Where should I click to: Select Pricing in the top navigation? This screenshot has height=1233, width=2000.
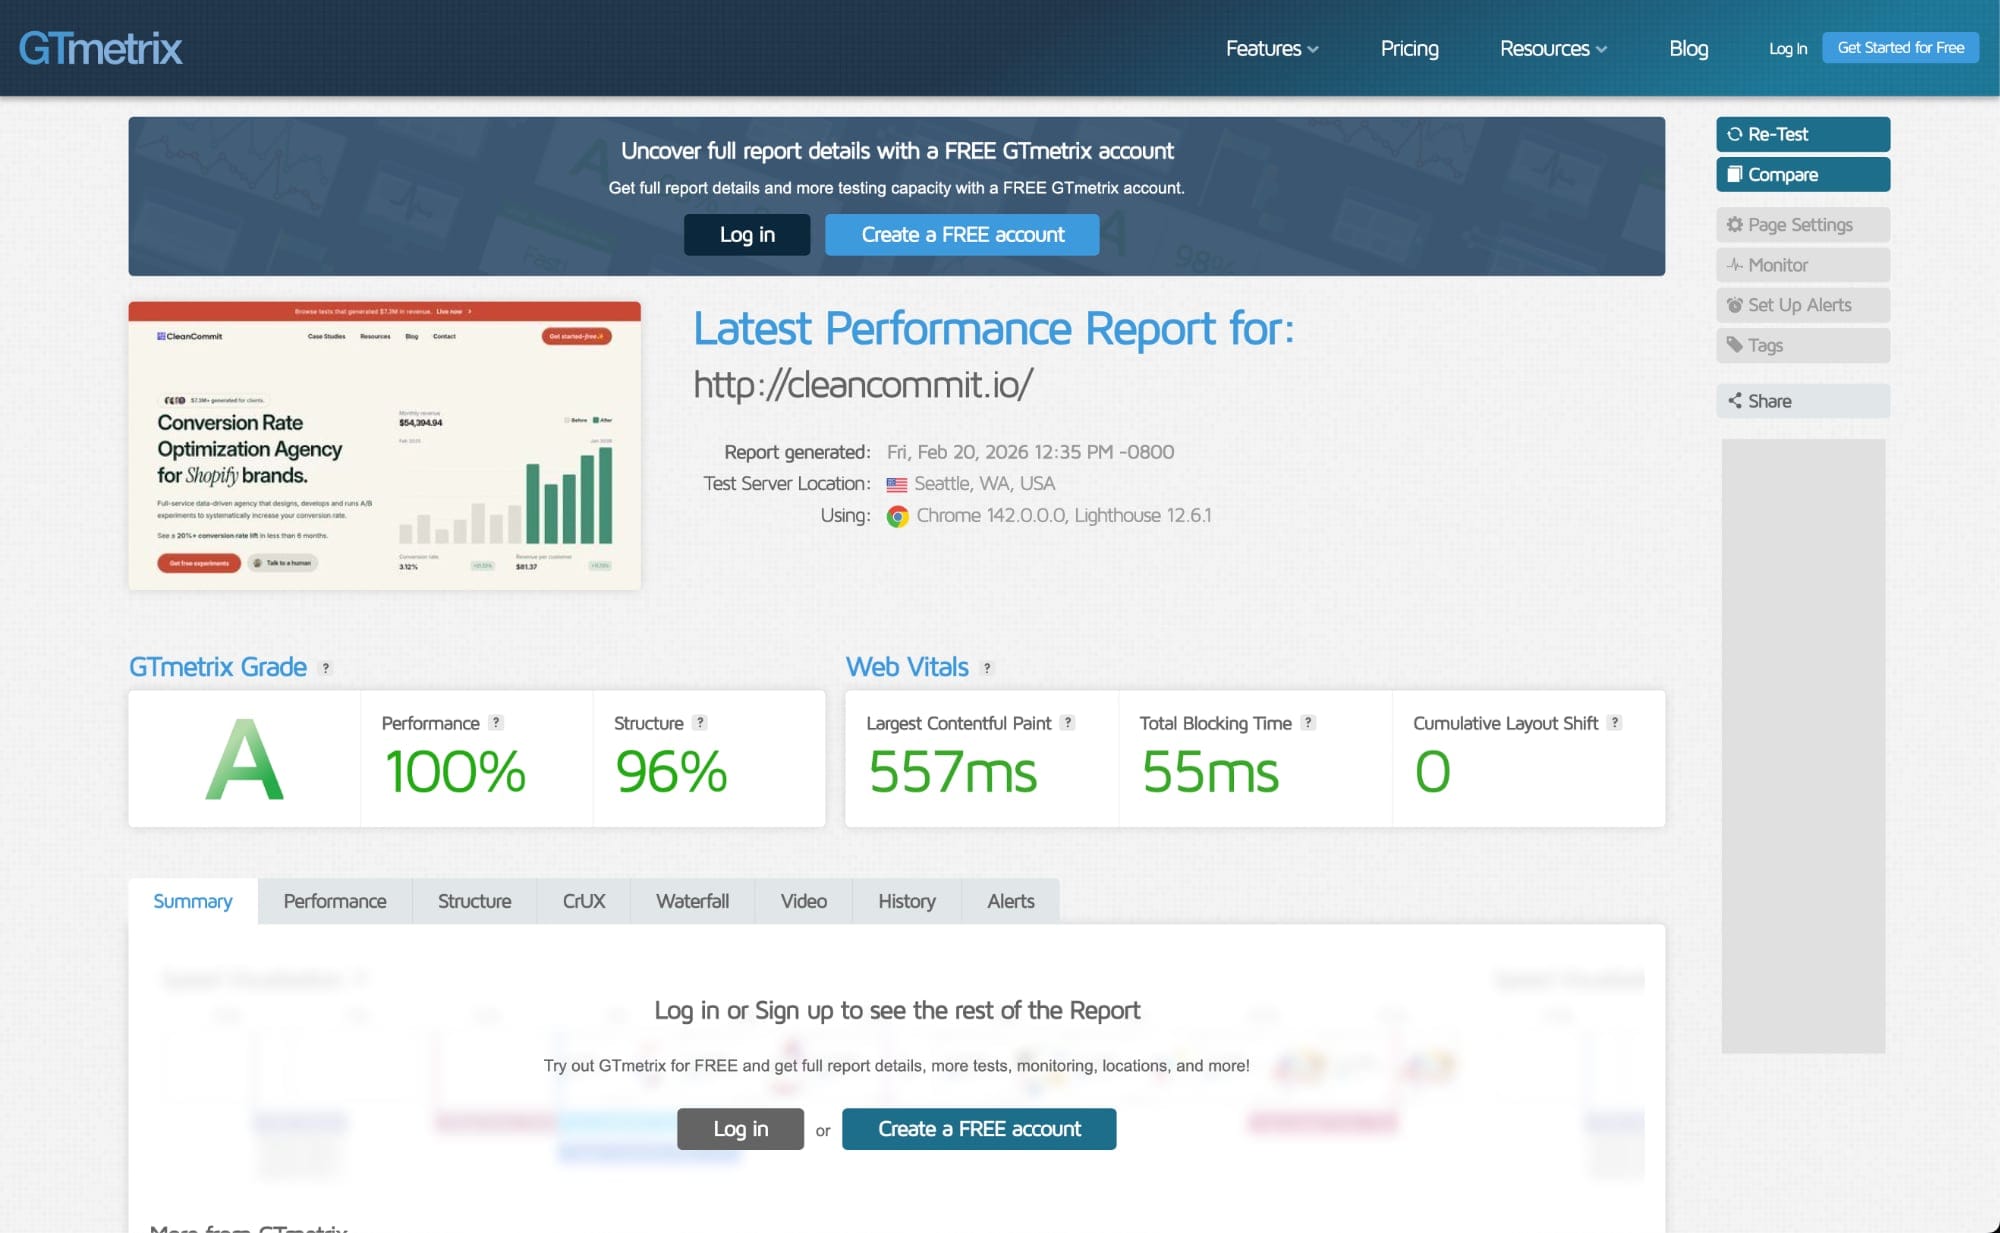point(1409,48)
